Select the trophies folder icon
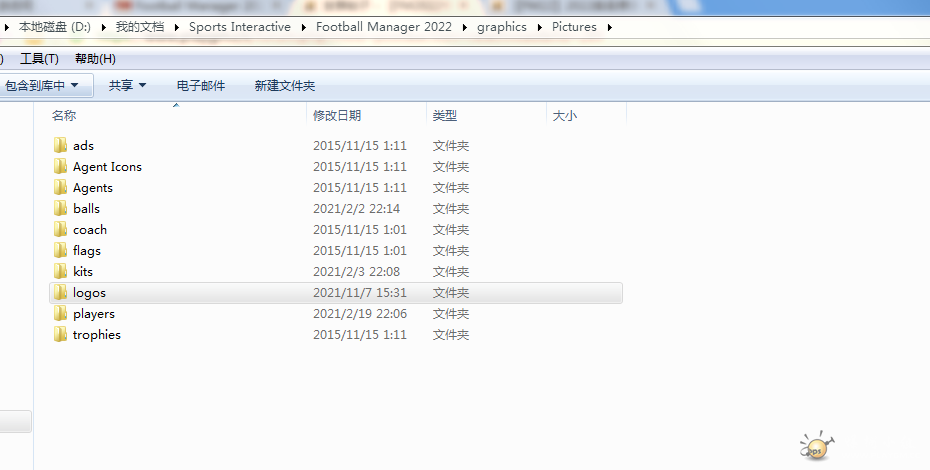Viewport: 930px width, 470px height. (60, 334)
